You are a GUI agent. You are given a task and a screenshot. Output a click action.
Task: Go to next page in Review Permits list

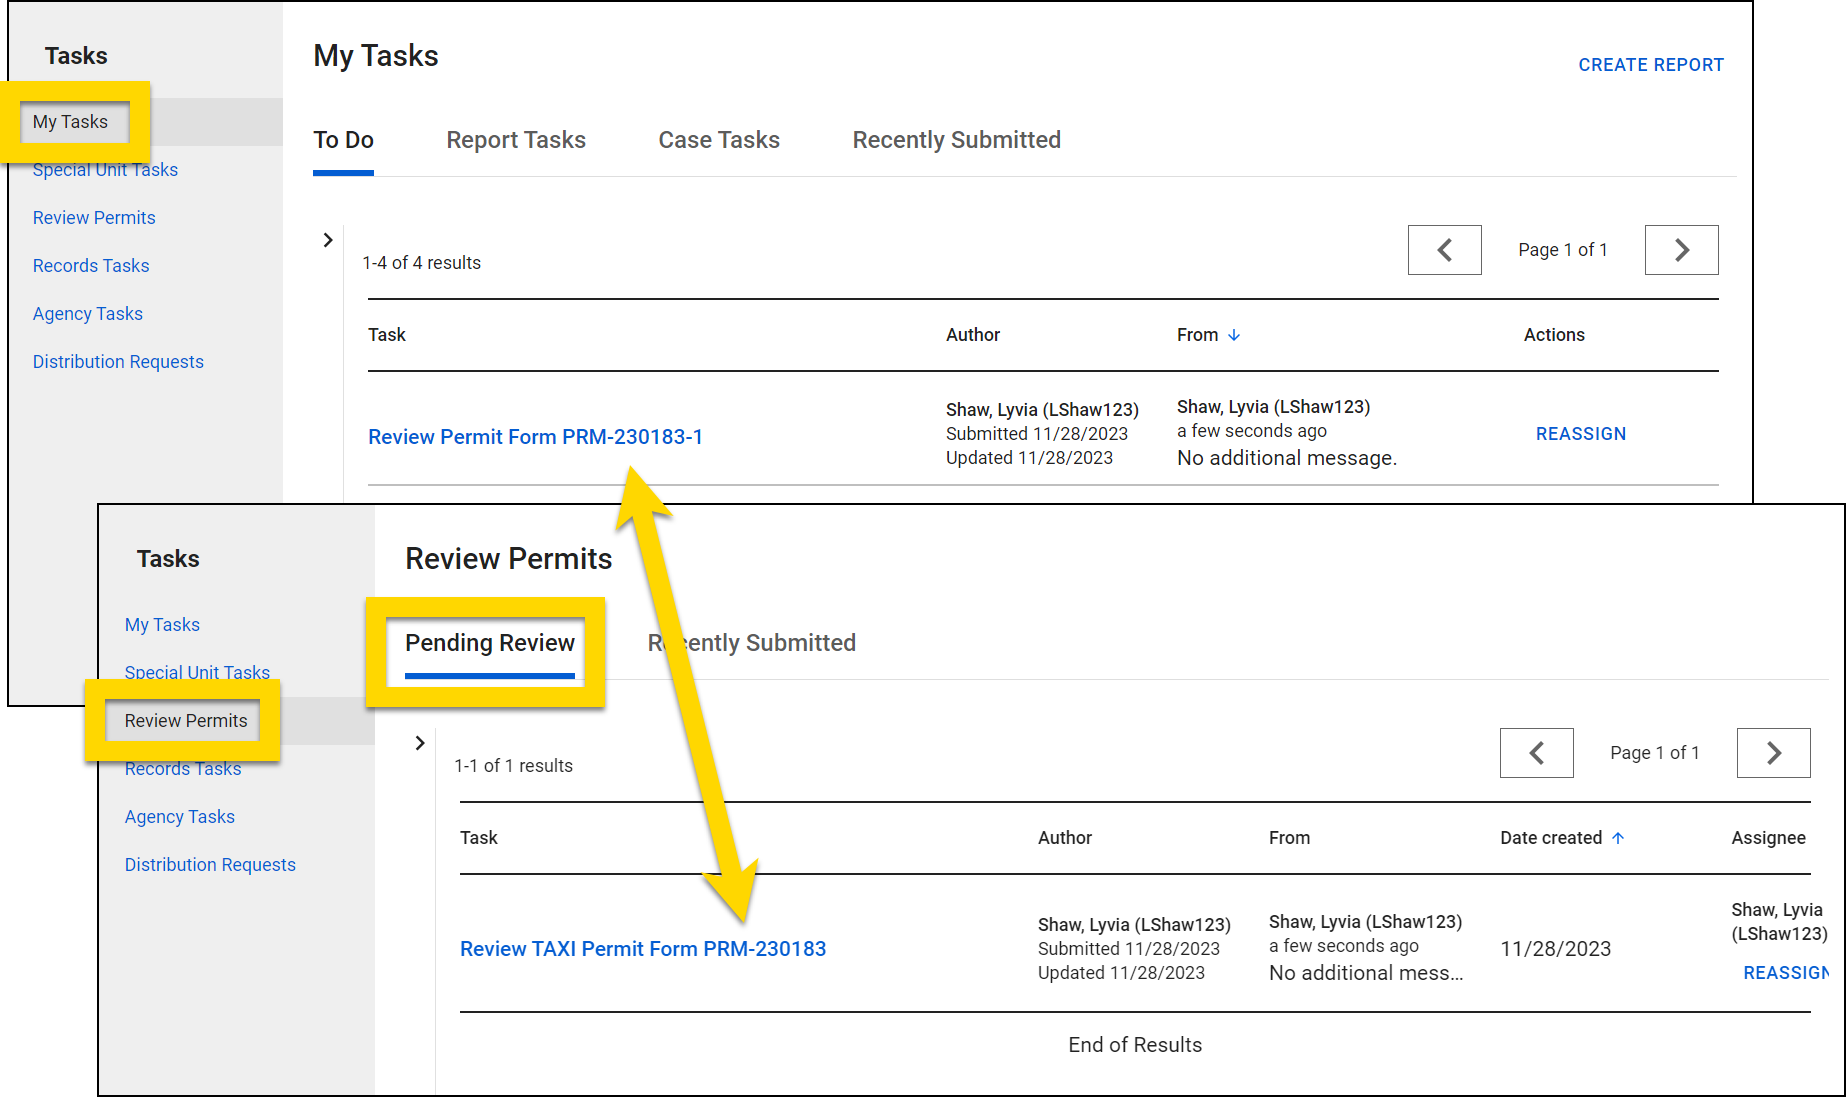click(x=1773, y=753)
